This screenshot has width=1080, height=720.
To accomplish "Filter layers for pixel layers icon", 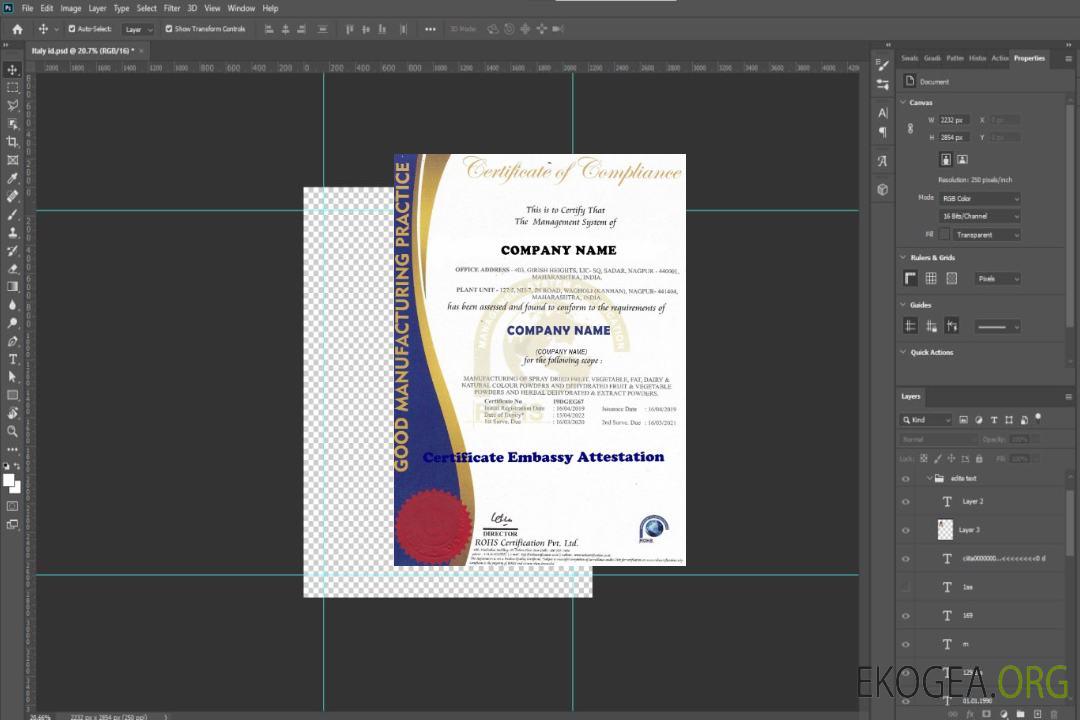I will [x=963, y=420].
